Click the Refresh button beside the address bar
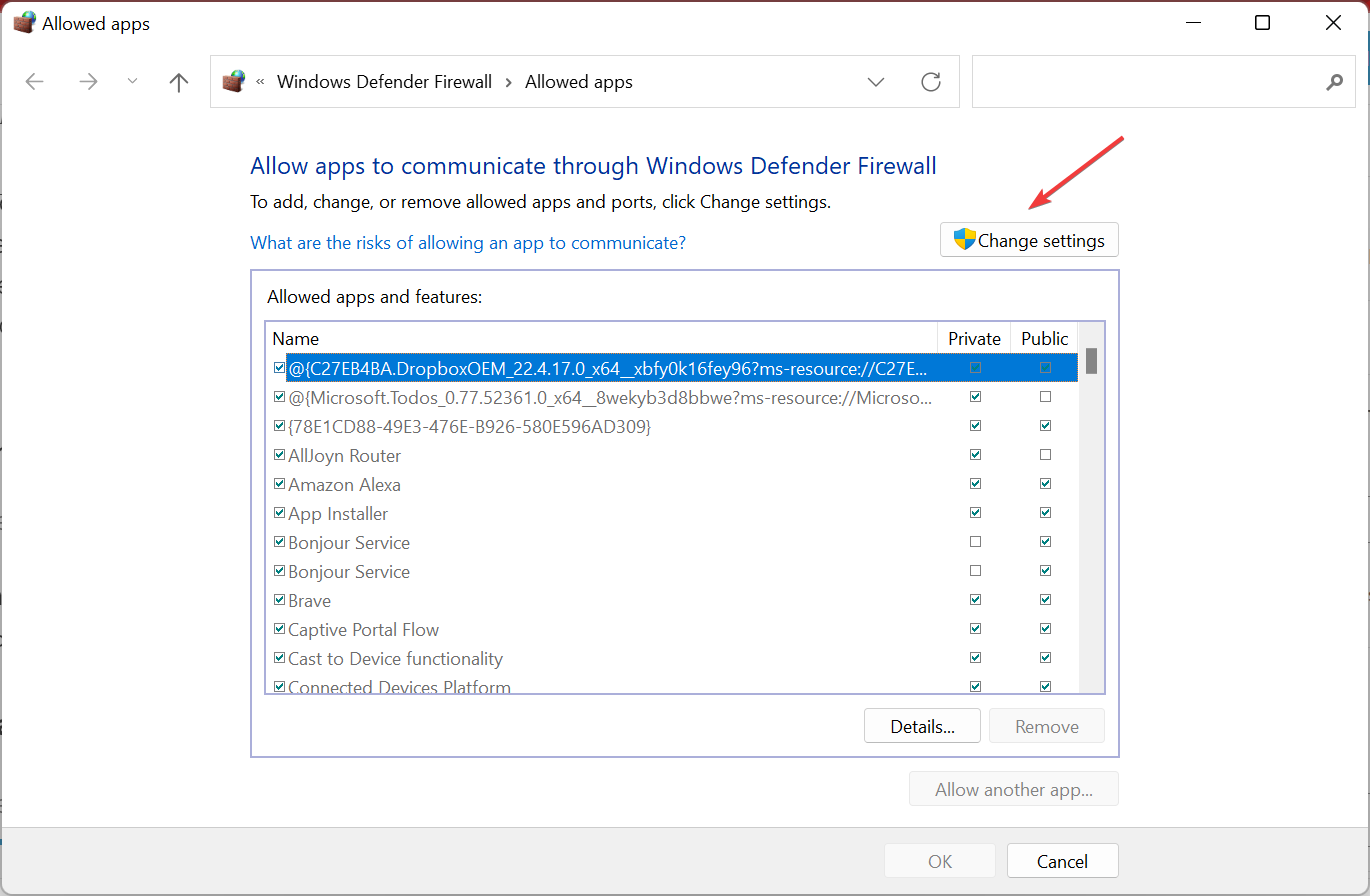Screen dimensions: 1370x896 tap(931, 82)
